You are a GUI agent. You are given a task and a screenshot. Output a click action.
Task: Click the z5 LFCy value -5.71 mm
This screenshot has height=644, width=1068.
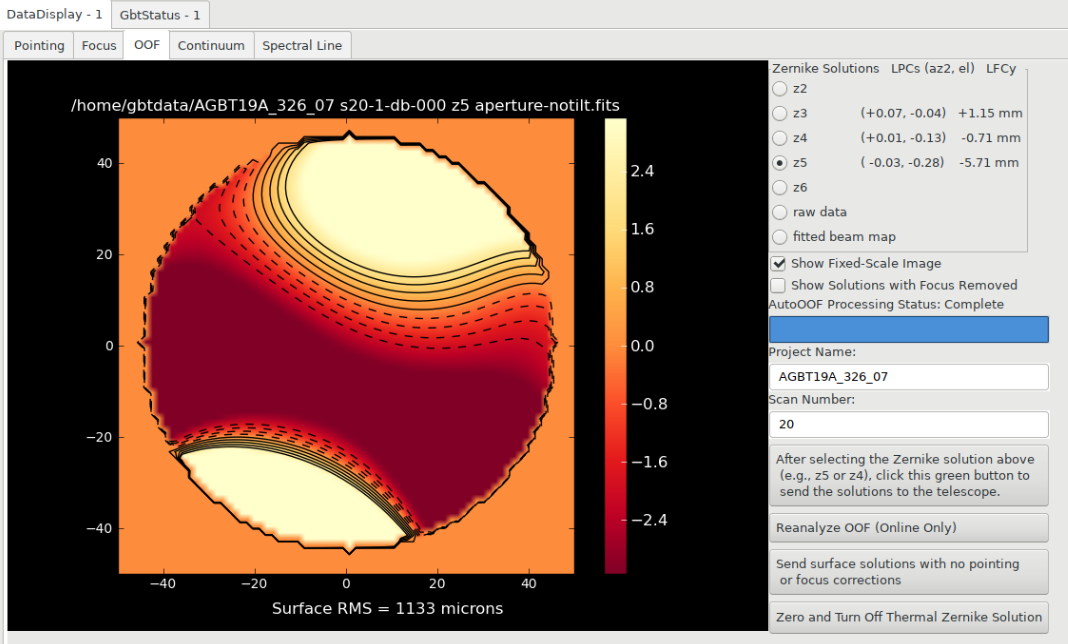pyautogui.click(x=989, y=163)
